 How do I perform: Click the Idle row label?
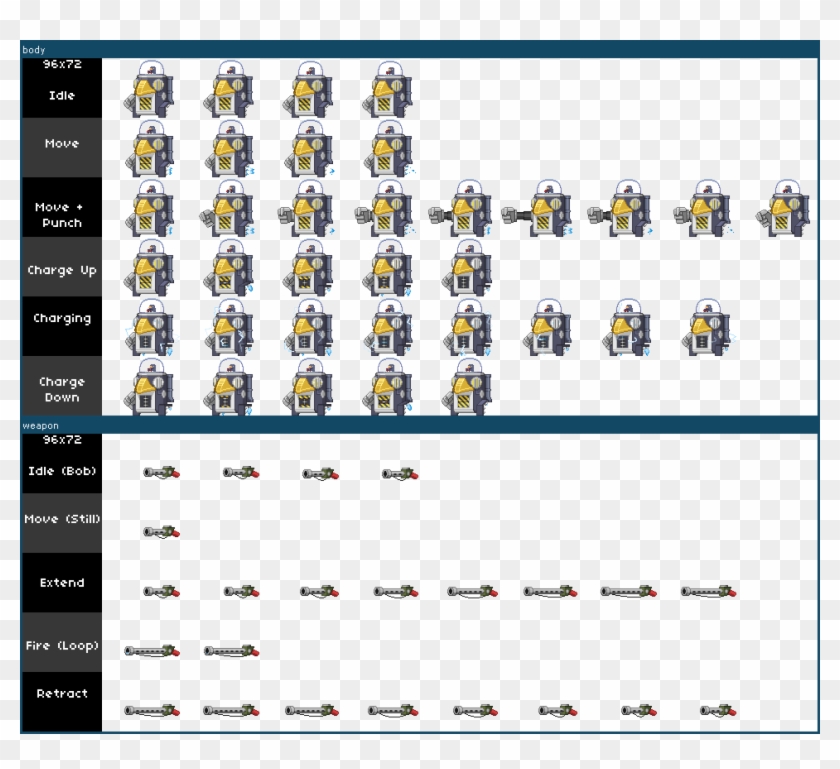click(60, 95)
